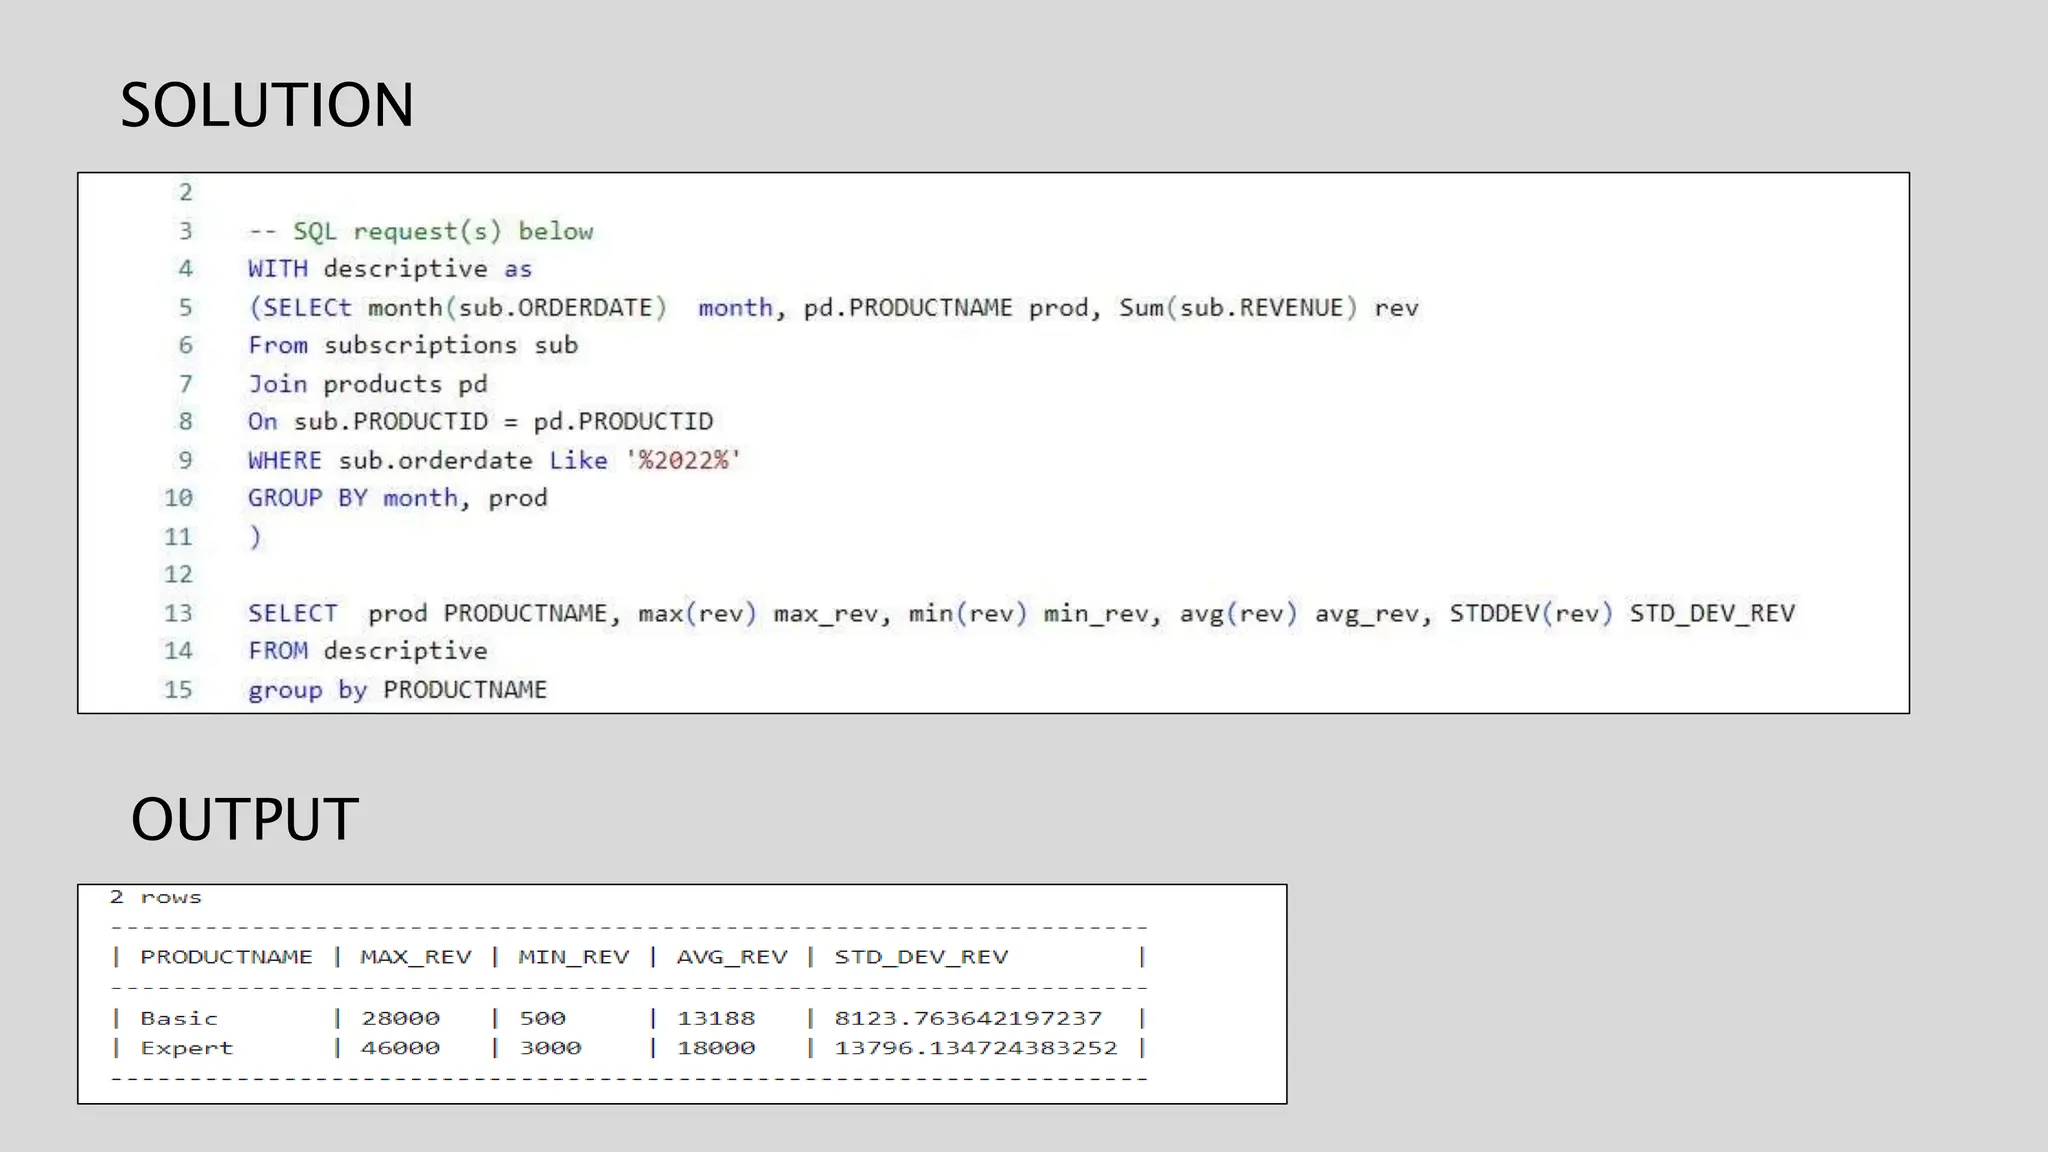Click 'pd.PRODUCTNAME prod' in line 5

[x=946, y=308]
